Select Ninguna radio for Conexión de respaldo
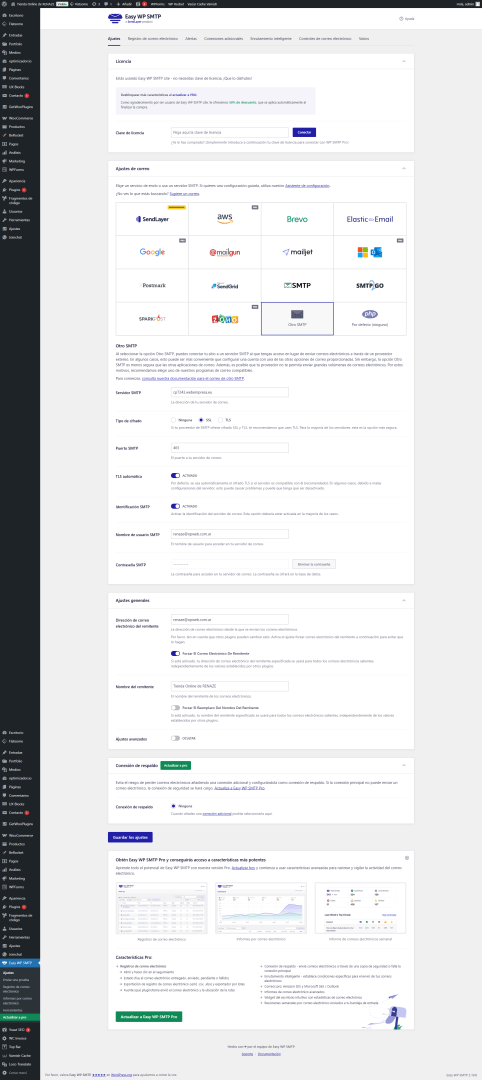This screenshot has width=482, height=1080. click(174, 805)
